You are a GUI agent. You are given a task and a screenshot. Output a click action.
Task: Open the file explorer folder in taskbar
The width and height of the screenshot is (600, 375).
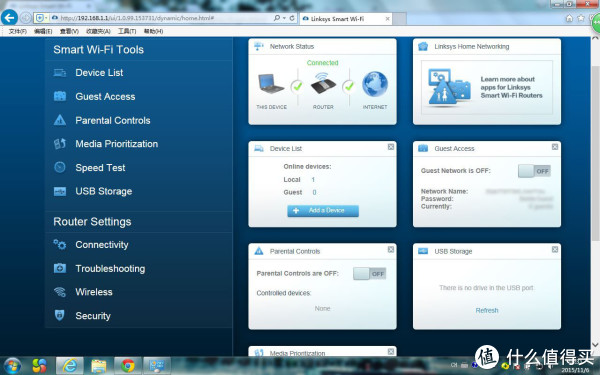point(99,366)
